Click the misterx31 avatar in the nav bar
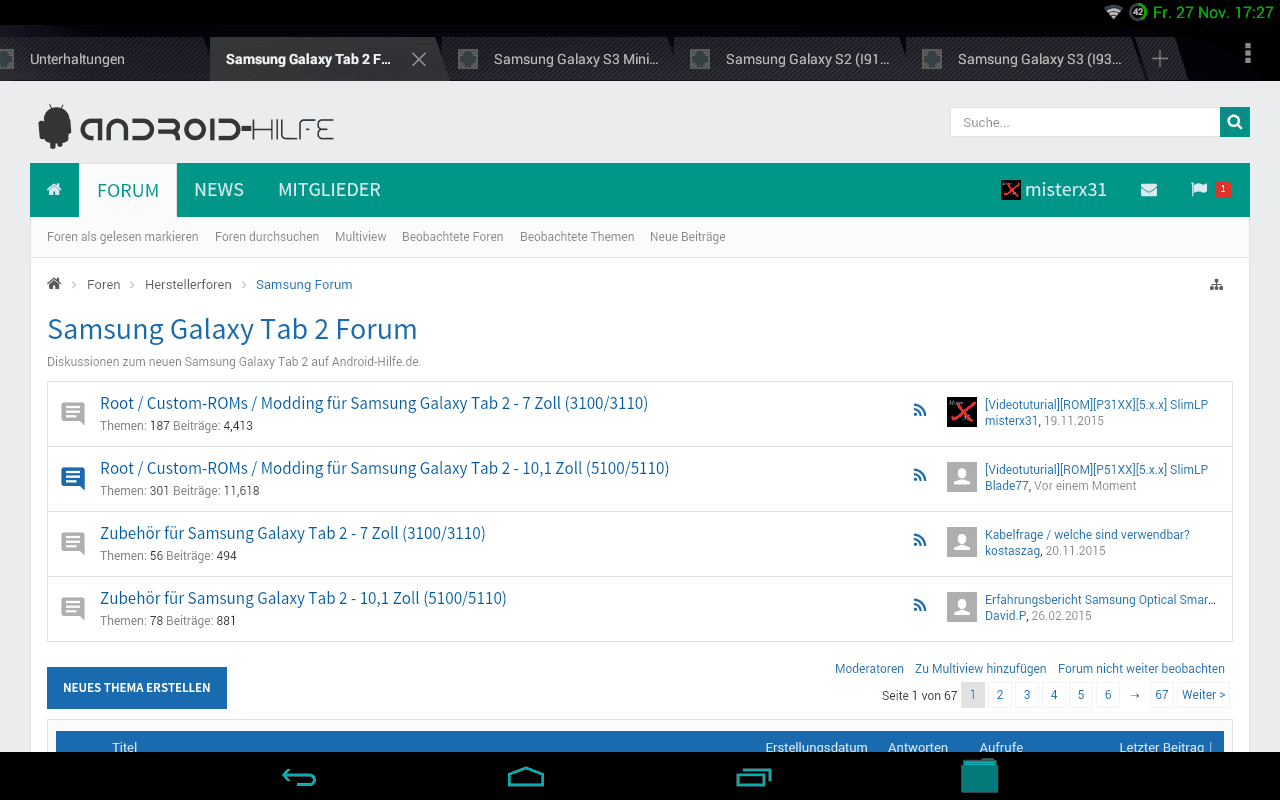The height and width of the screenshot is (800, 1280). [1011, 190]
